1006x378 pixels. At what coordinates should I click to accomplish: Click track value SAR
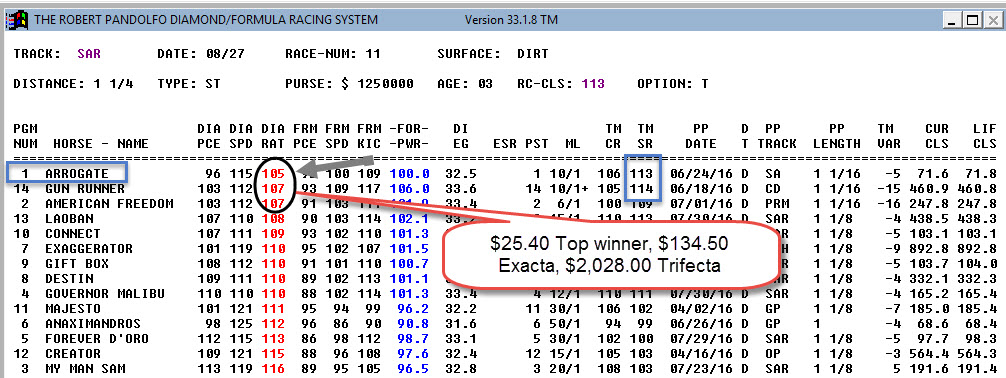point(89,55)
